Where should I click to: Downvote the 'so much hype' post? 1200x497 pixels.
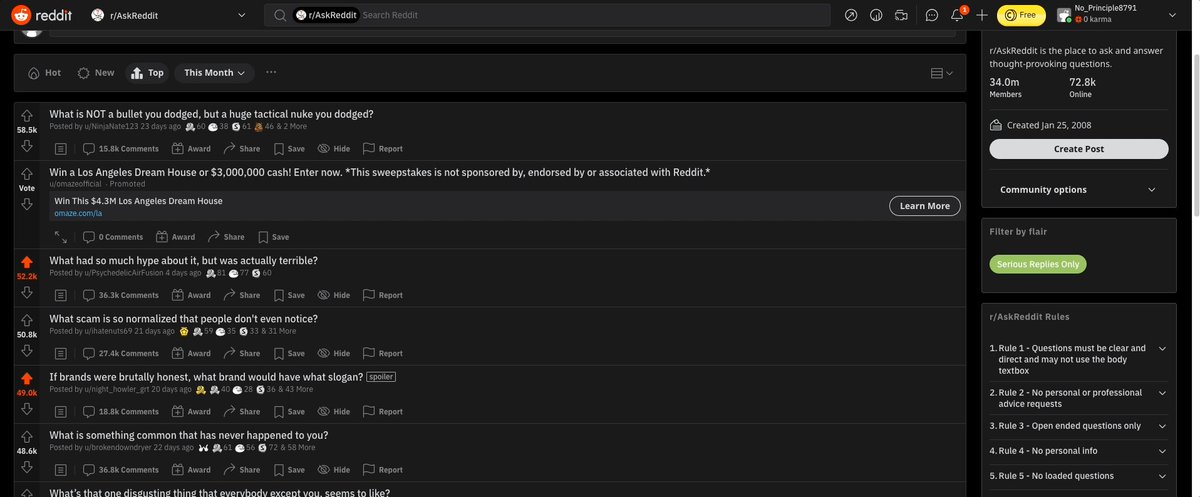(27, 292)
